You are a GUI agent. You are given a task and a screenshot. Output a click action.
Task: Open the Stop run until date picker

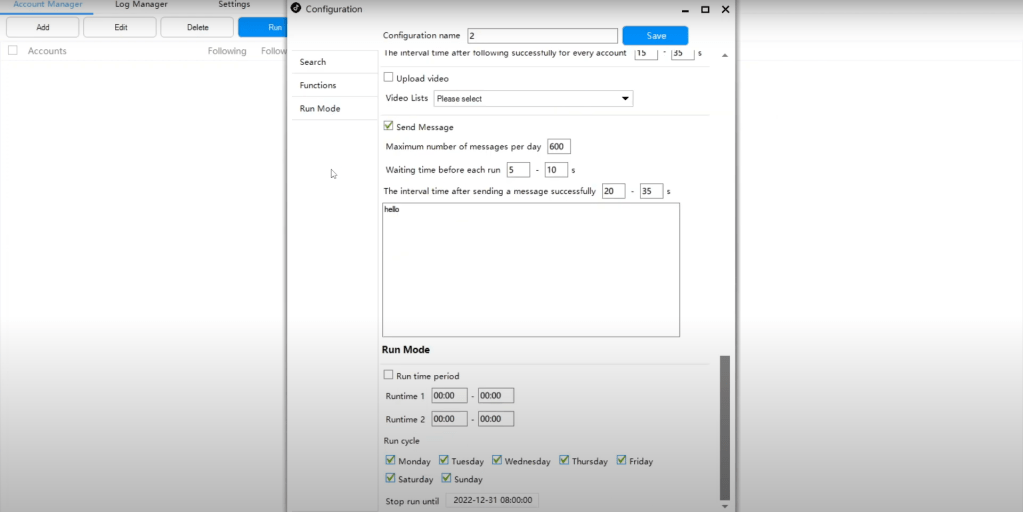[494, 500]
